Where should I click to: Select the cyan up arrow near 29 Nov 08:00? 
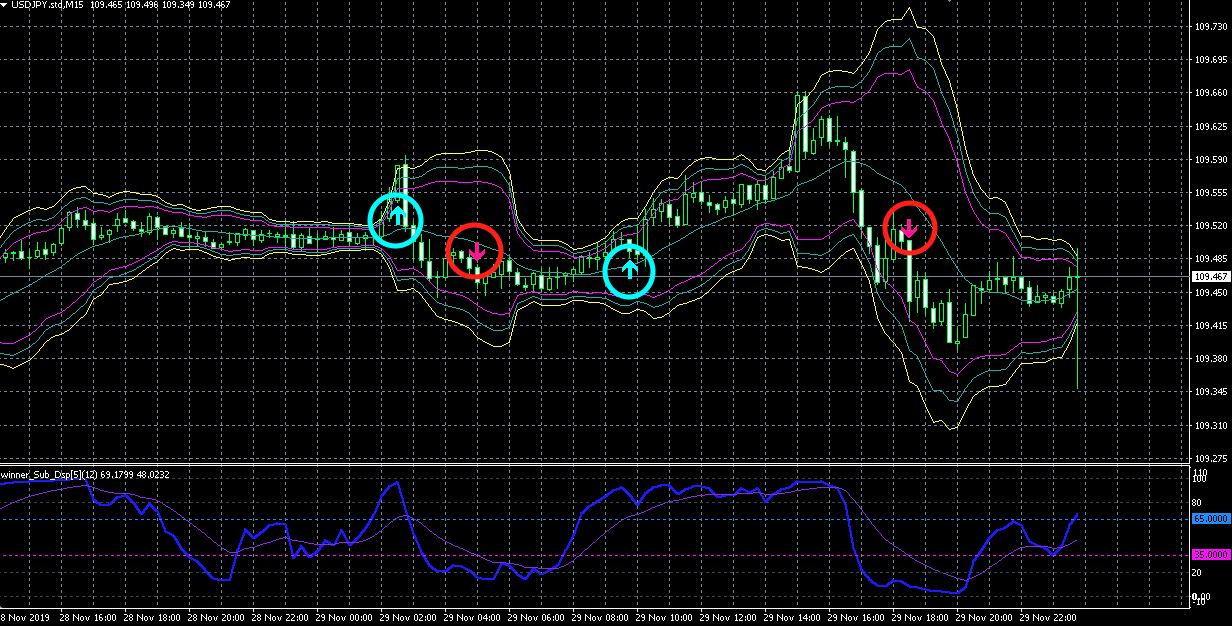630,268
